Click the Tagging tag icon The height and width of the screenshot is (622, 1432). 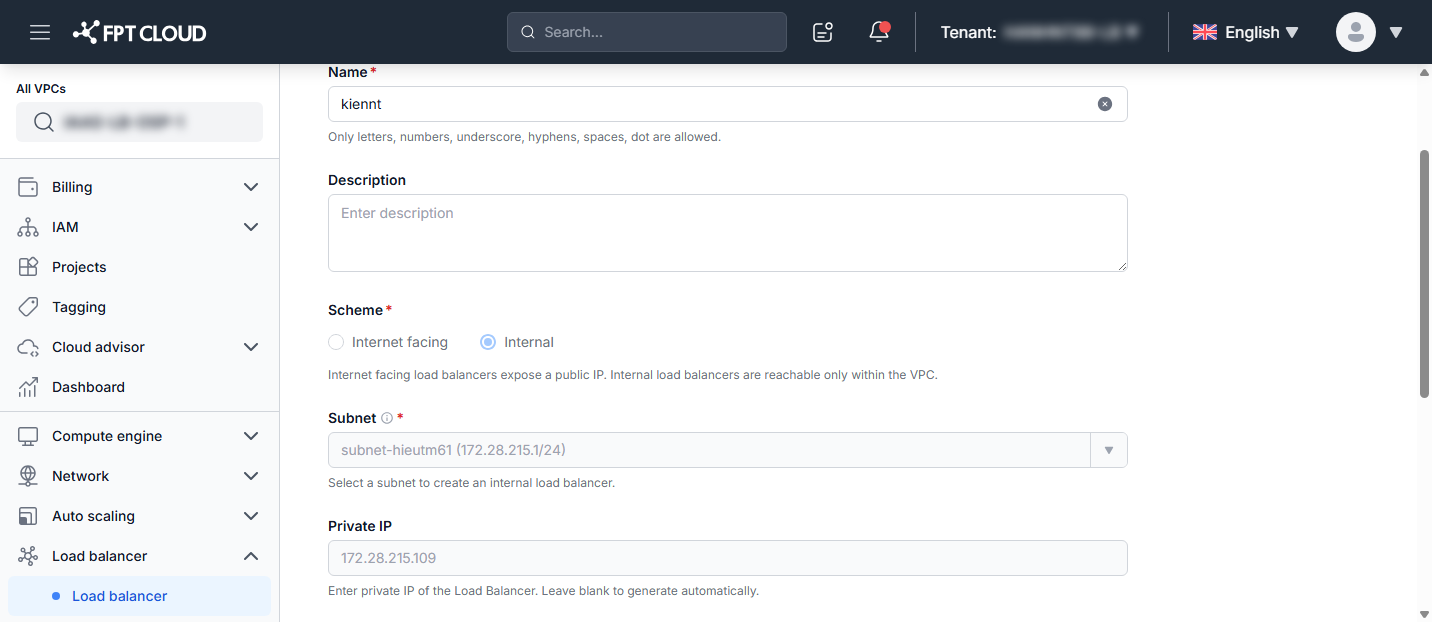pos(28,307)
